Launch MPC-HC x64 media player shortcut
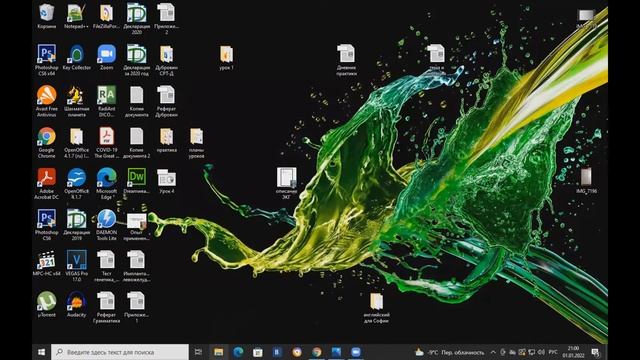The height and width of the screenshot is (360, 640). tap(47, 263)
